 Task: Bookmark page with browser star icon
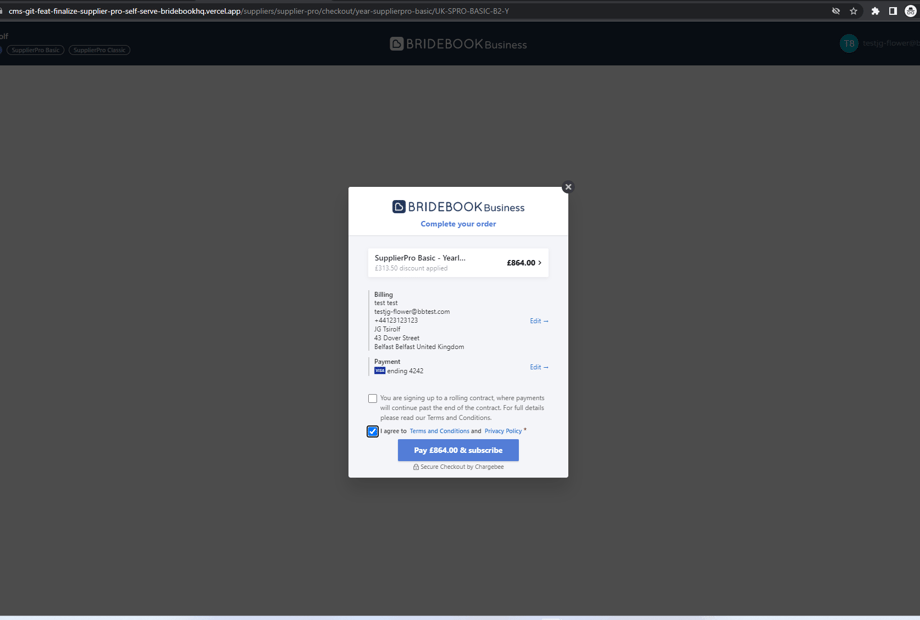point(854,11)
